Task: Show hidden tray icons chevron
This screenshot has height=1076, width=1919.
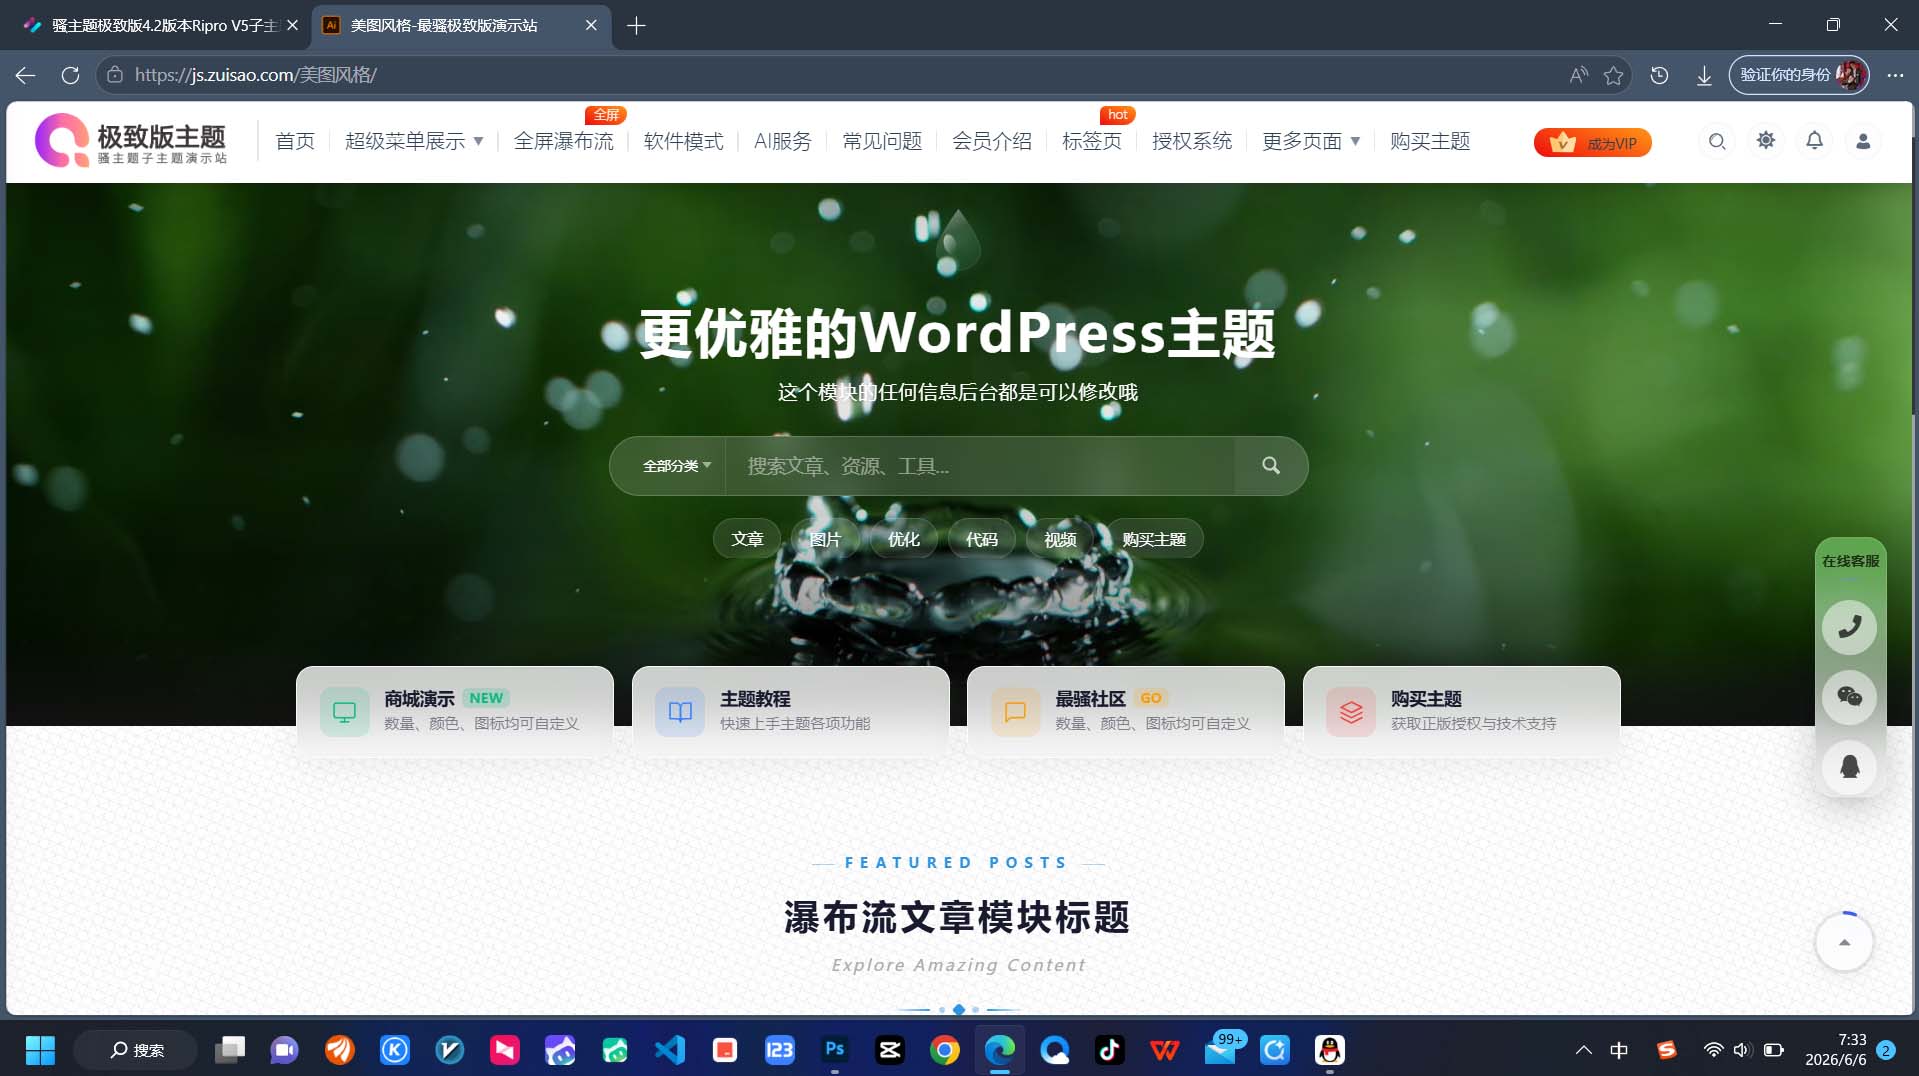Action: (x=1584, y=1050)
